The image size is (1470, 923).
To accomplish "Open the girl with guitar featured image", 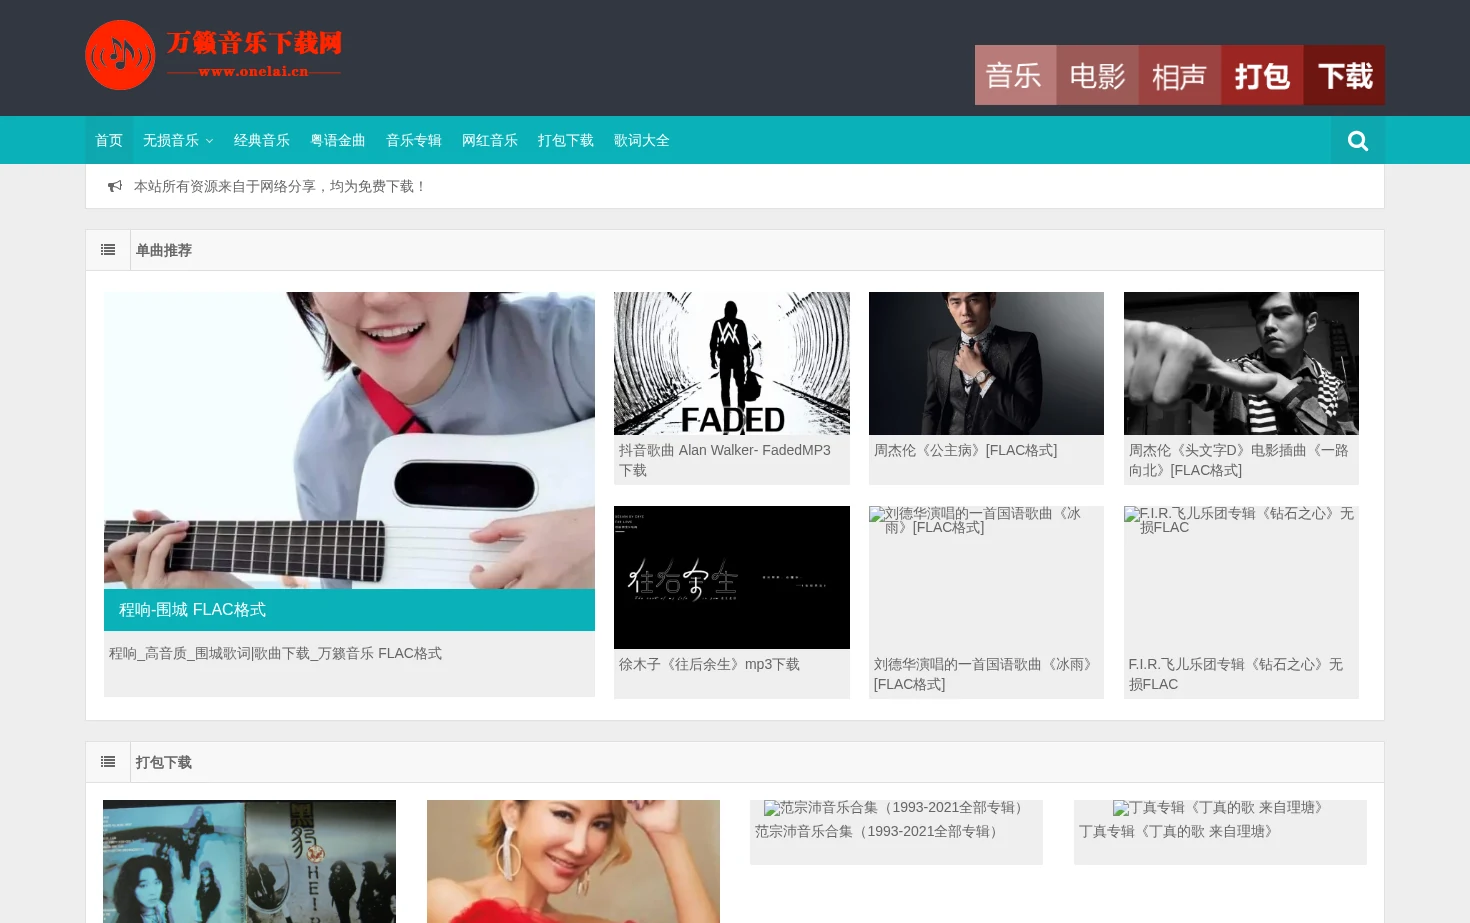I will pyautogui.click(x=349, y=440).
